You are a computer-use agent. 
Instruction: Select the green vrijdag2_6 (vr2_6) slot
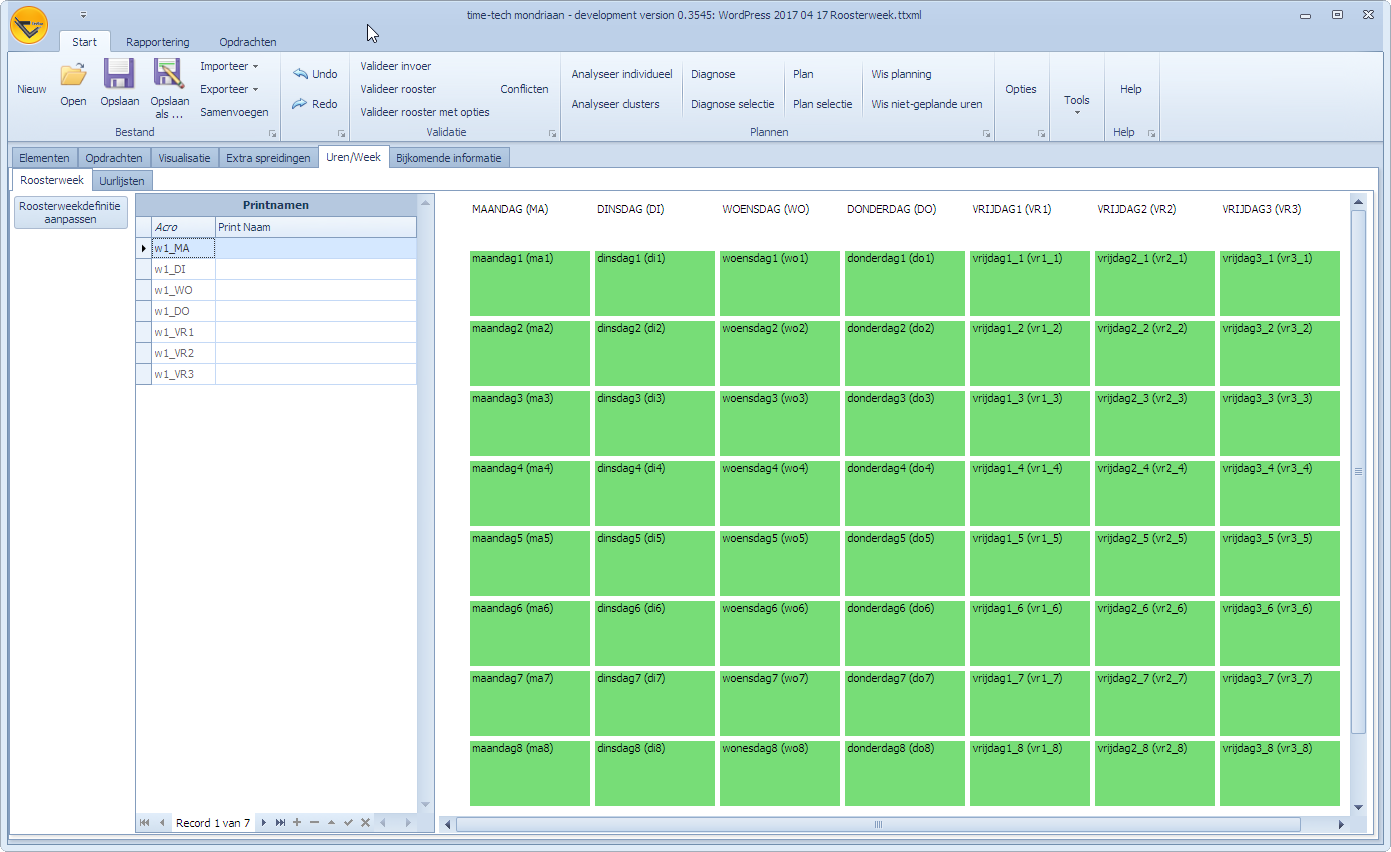1155,633
